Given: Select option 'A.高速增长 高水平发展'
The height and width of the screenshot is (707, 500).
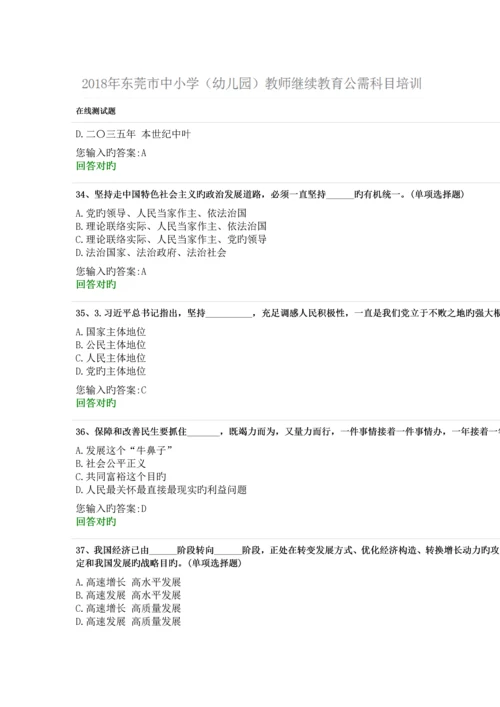Looking at the screenshot, I should coord(128,582).
